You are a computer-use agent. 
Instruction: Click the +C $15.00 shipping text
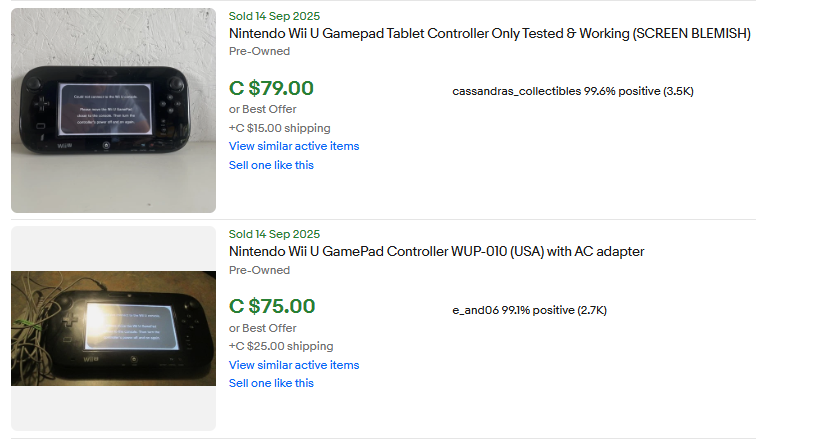click(x=279, y=128)
